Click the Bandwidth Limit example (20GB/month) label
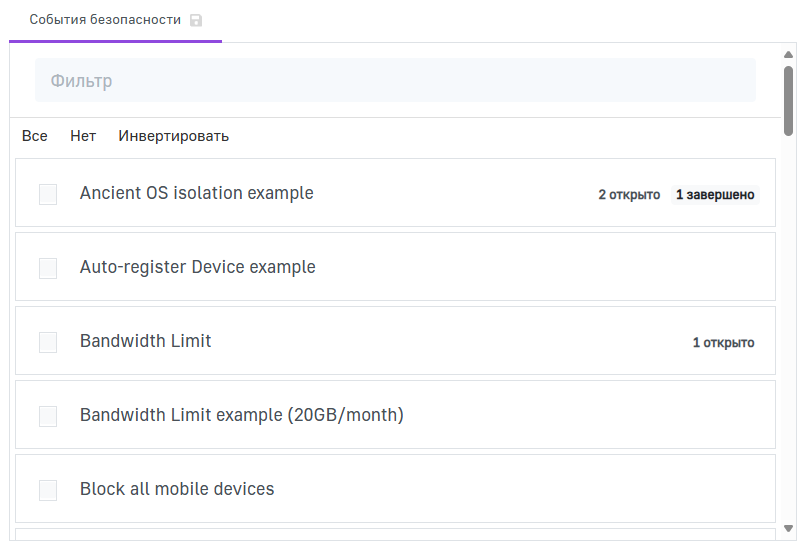The image size is (807, 553). point(241,415)
